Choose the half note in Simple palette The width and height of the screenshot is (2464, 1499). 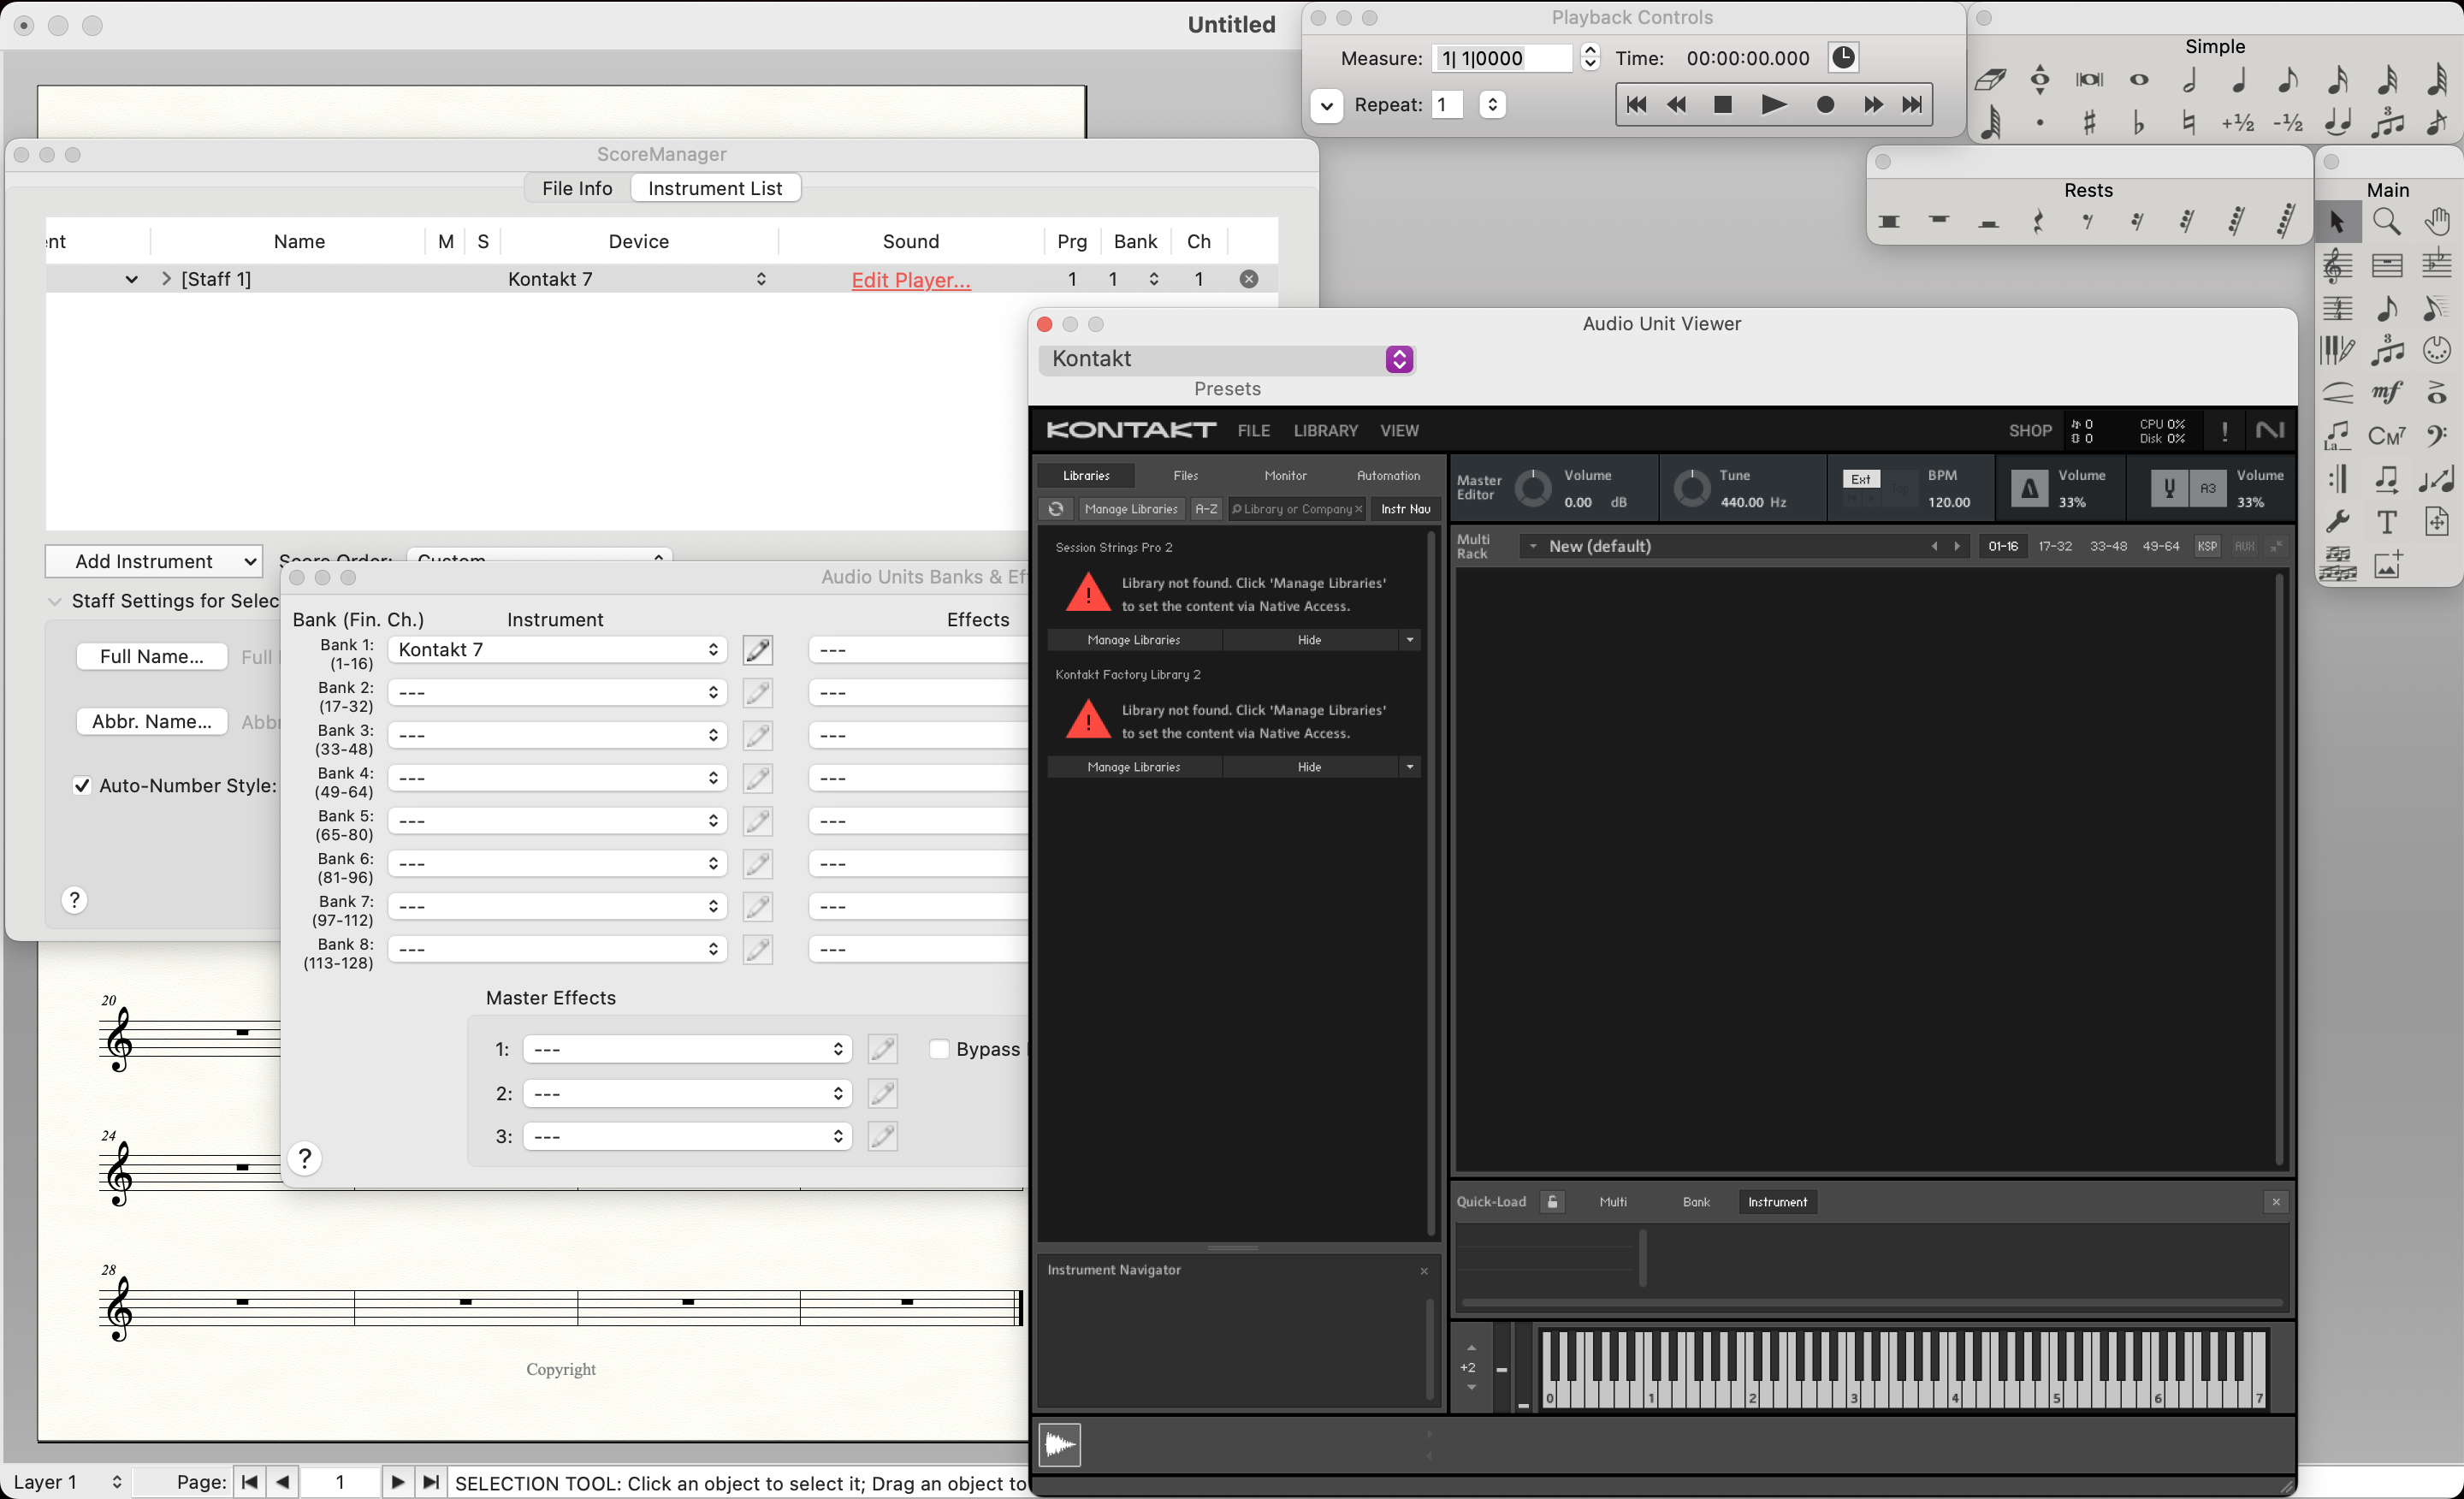click(x=2189, y=80)
